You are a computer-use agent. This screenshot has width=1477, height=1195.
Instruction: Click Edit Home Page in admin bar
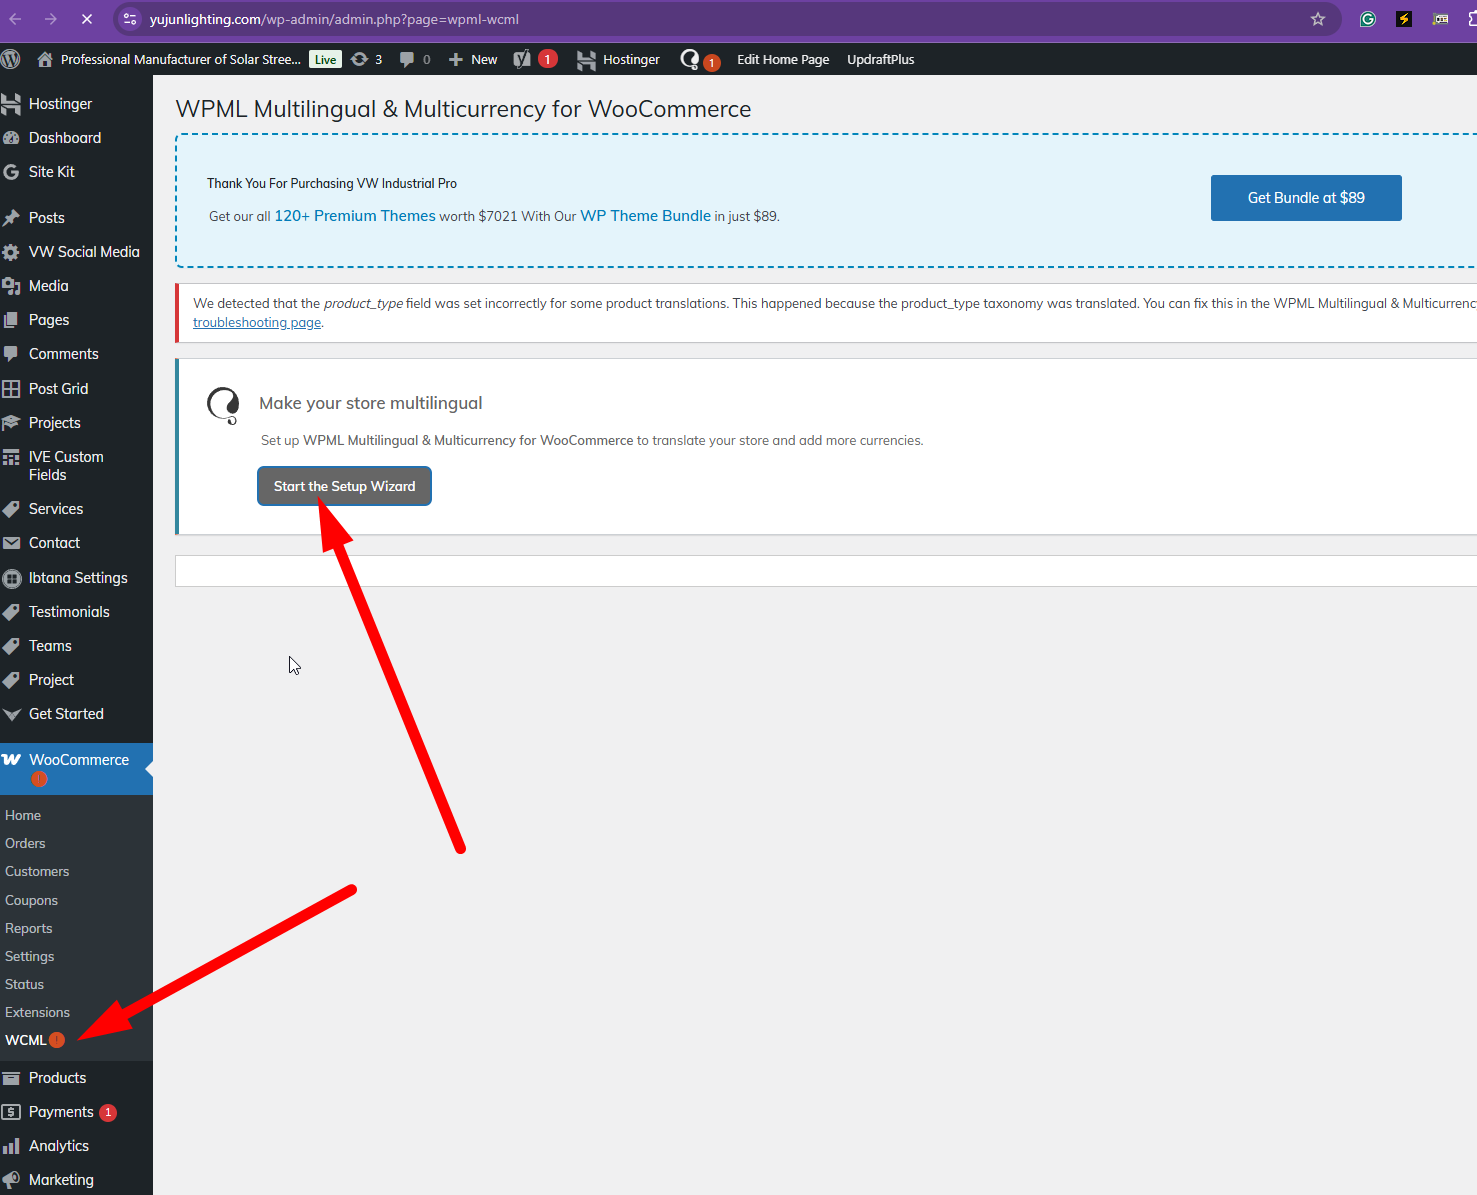(783, 59)
